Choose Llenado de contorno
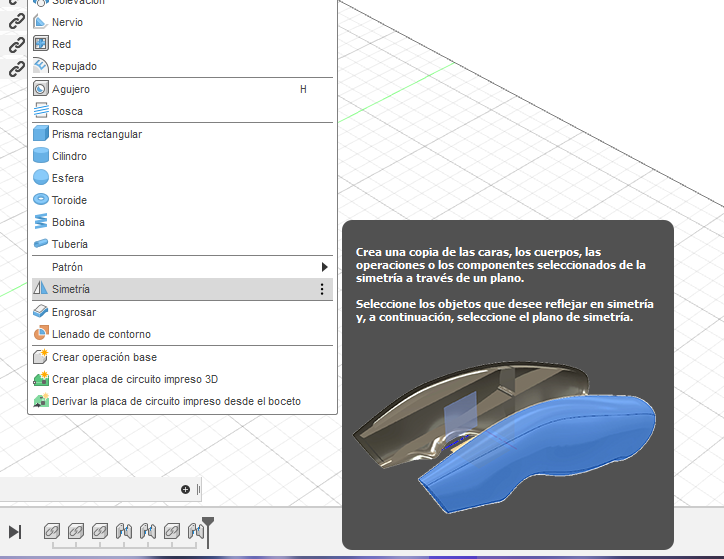Screen dimensions: 724x559 [182, 334]
